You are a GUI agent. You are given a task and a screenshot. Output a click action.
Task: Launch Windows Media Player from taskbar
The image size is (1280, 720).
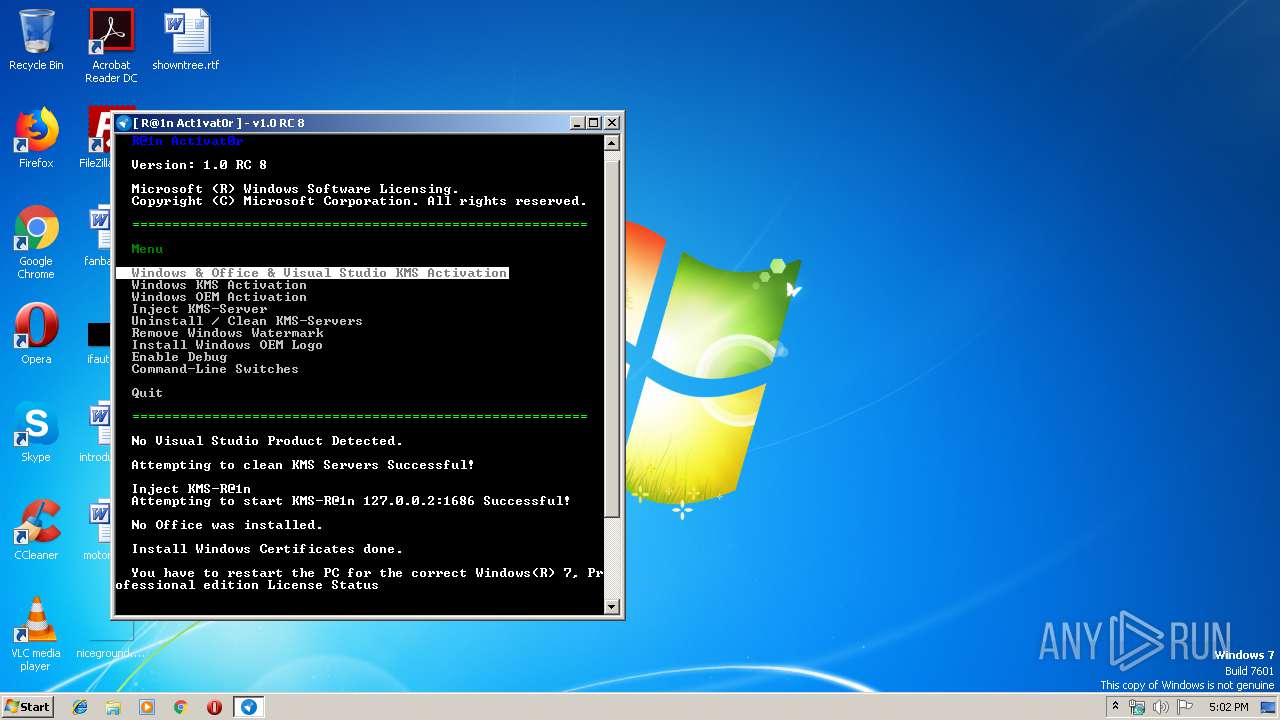point(147,707)
